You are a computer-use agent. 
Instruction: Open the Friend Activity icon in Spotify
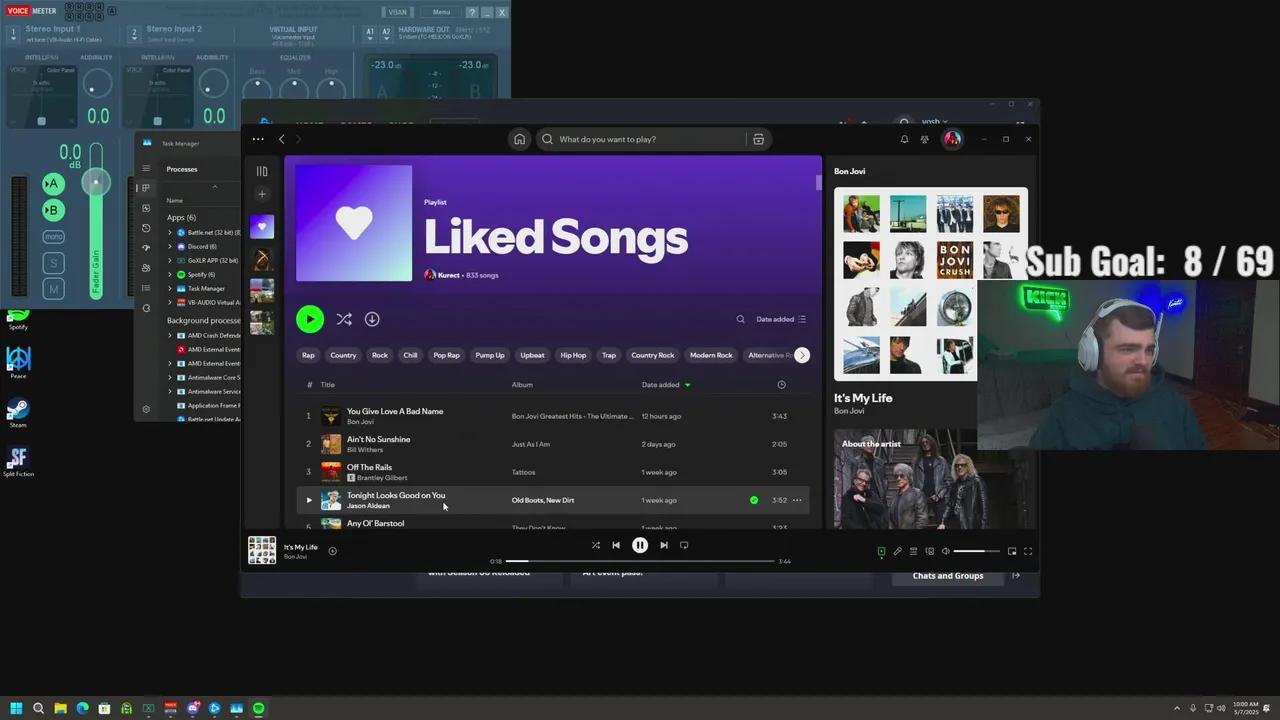[925, 139]
